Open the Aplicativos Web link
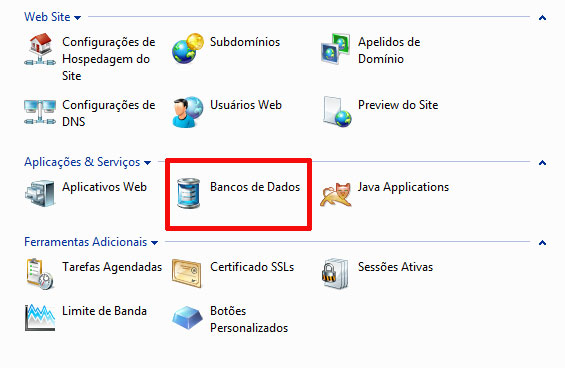Image resolution: width=565 pixels, height=368 pixels. coord(104,187)
